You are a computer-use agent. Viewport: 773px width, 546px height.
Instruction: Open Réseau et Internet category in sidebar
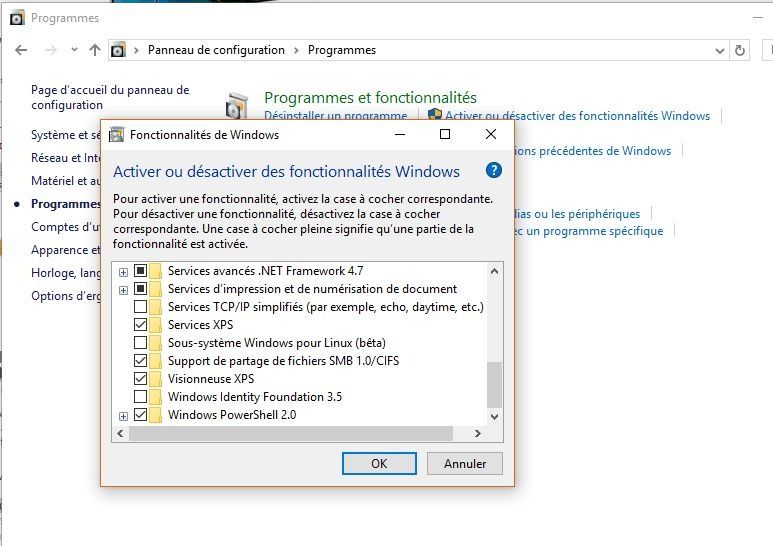(x=65, y=158)
